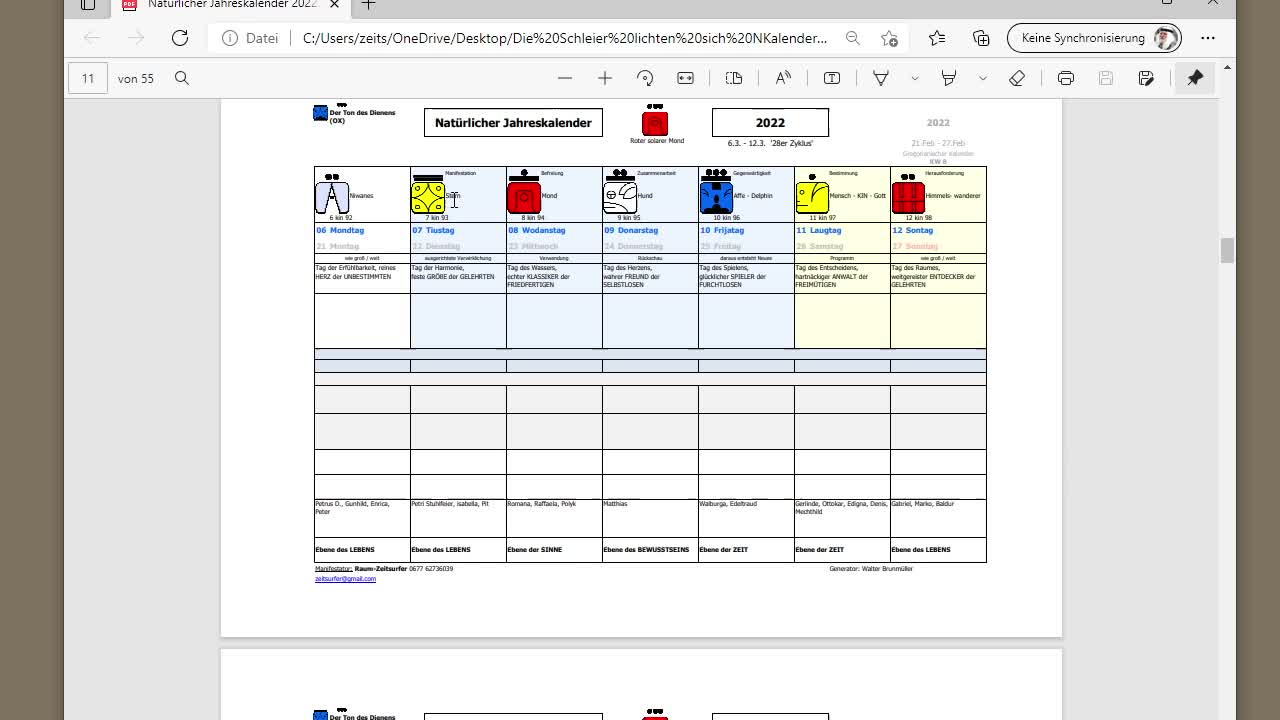Refresh the browser page
The width and height of the screenshot is (1280, 720).
(x=180, y=38)
